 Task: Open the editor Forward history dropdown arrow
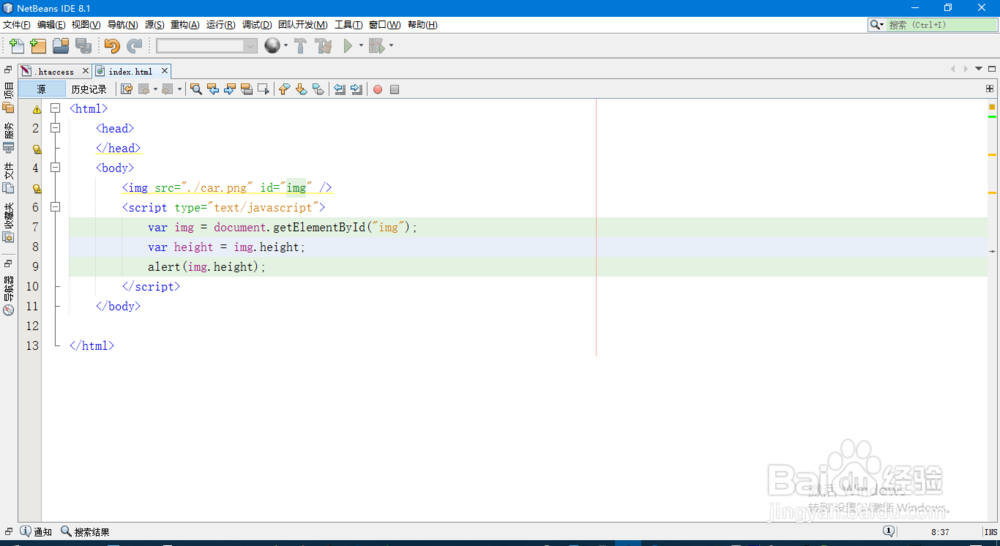[179, 89]
